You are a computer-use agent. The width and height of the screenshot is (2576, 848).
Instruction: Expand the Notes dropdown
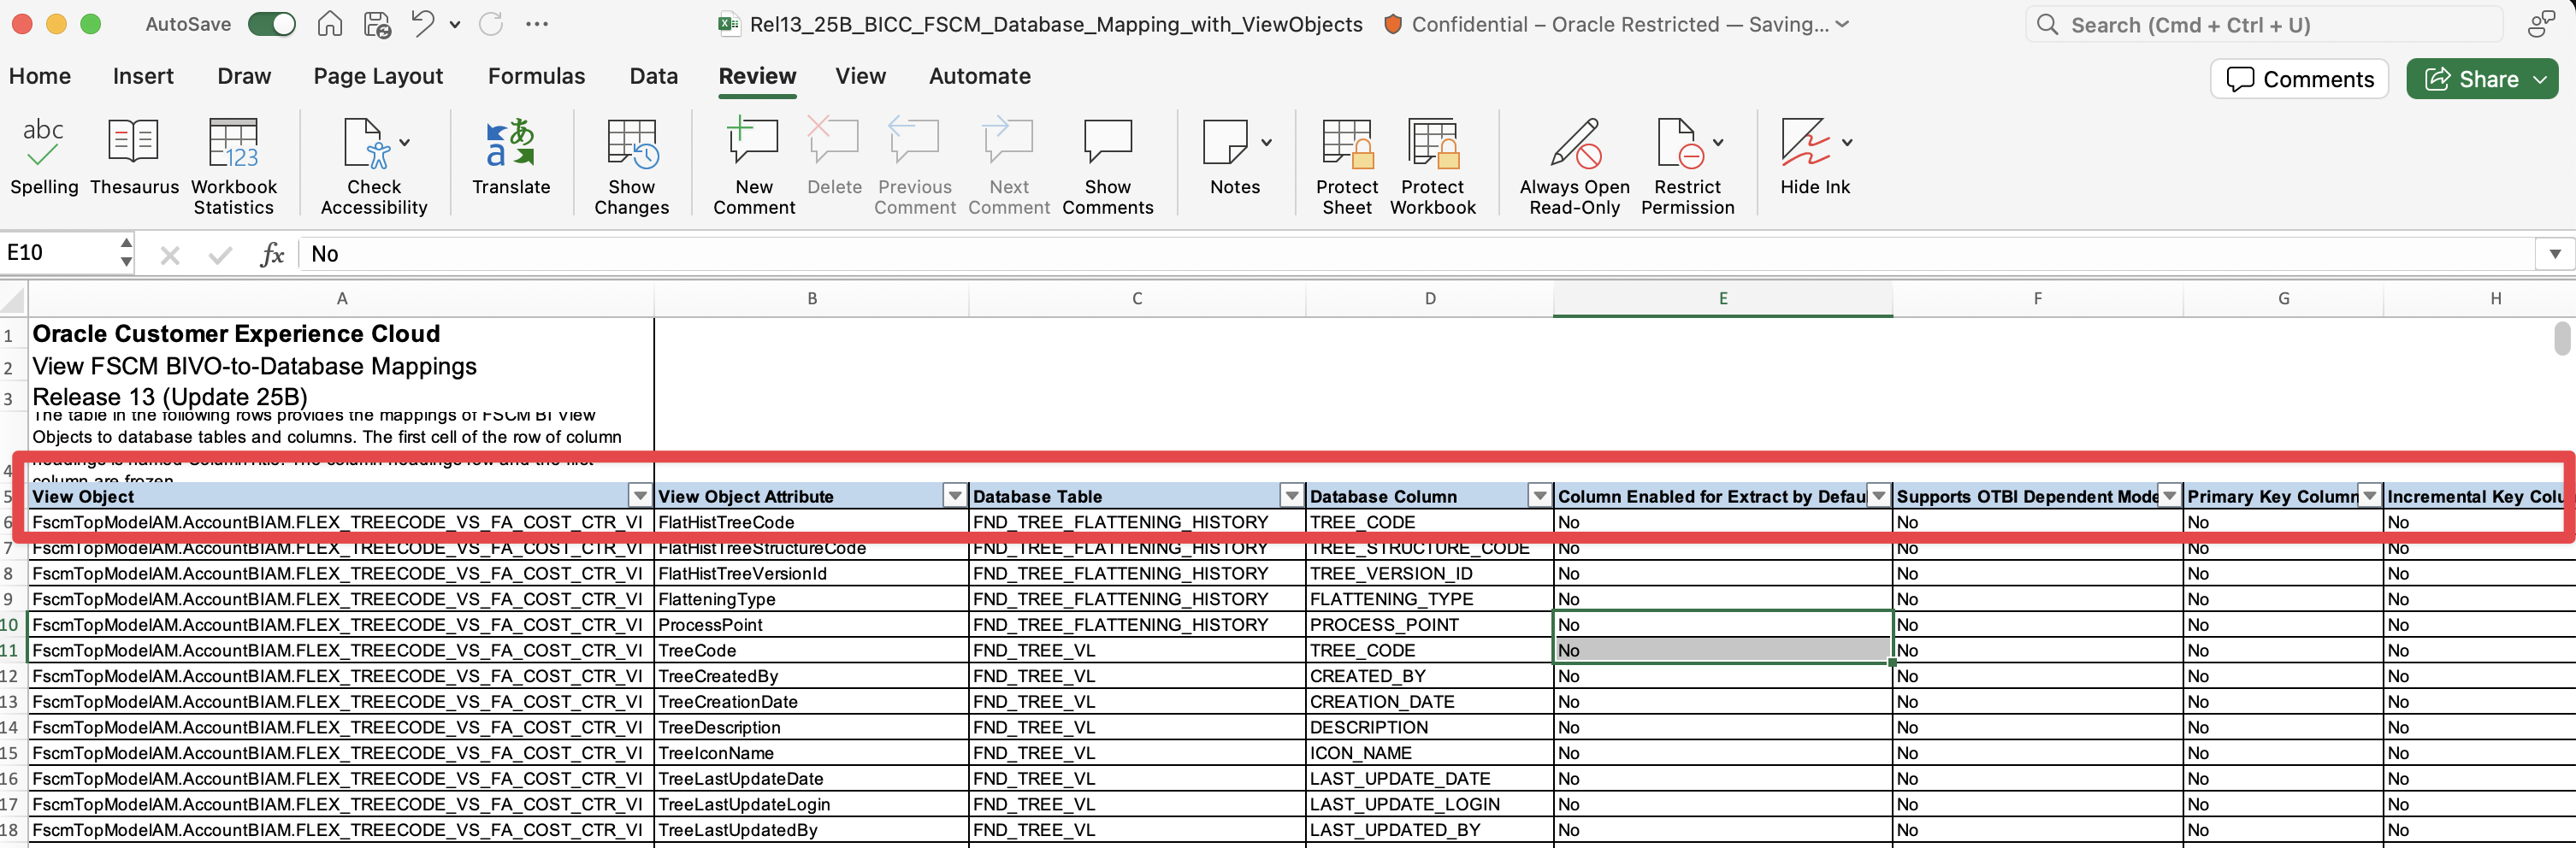1264,143
